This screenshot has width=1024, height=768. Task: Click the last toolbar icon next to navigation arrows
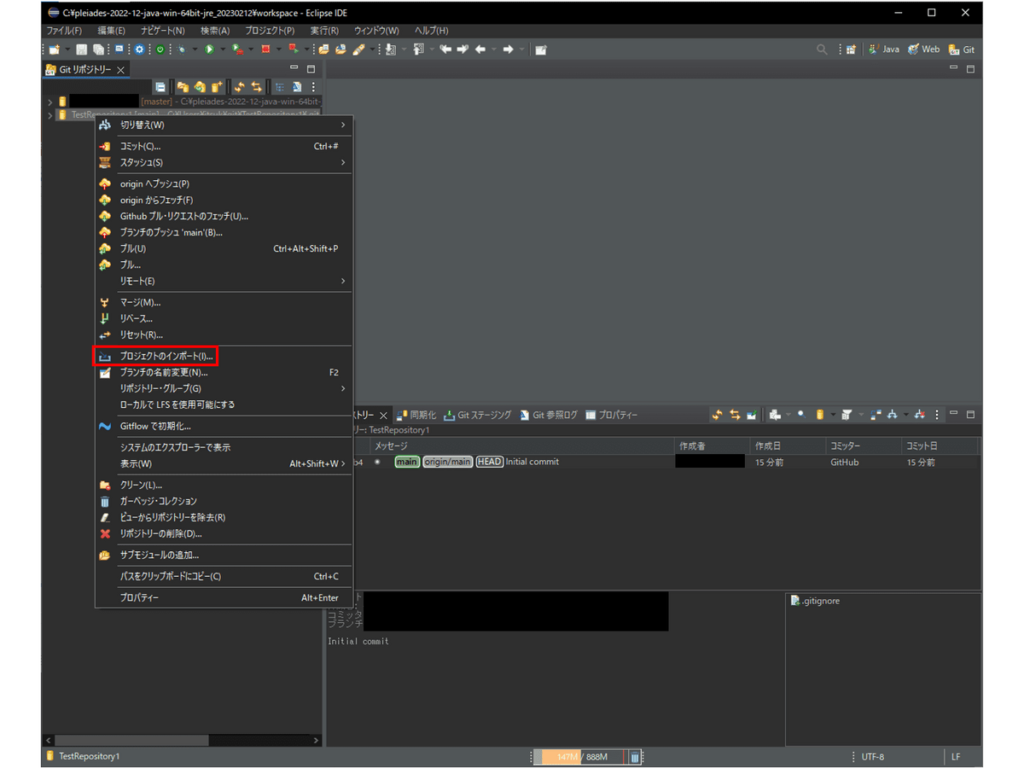click(541, 50)
